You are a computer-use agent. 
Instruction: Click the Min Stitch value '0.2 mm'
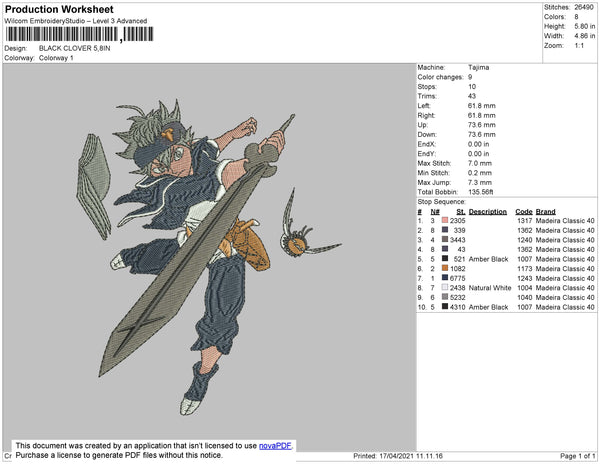point(479,173)
